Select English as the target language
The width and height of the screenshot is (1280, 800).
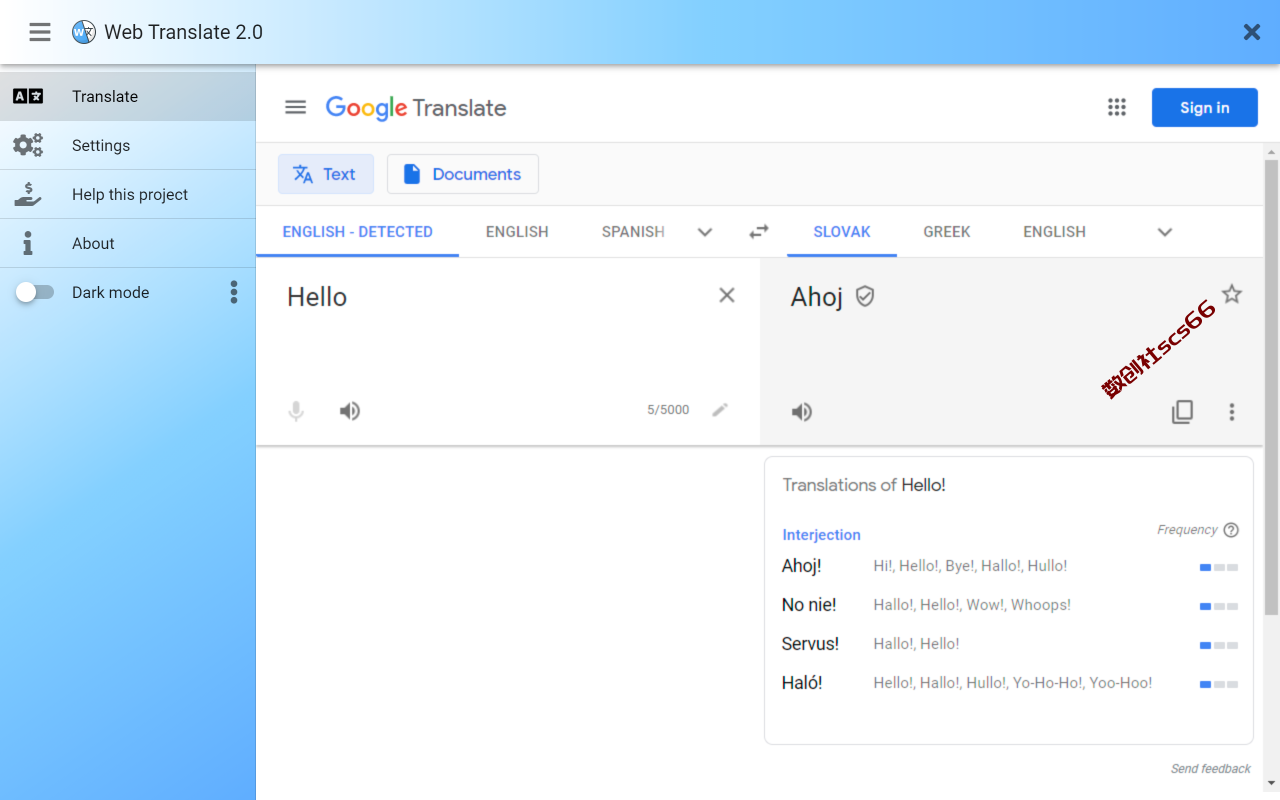(1054, 232)
